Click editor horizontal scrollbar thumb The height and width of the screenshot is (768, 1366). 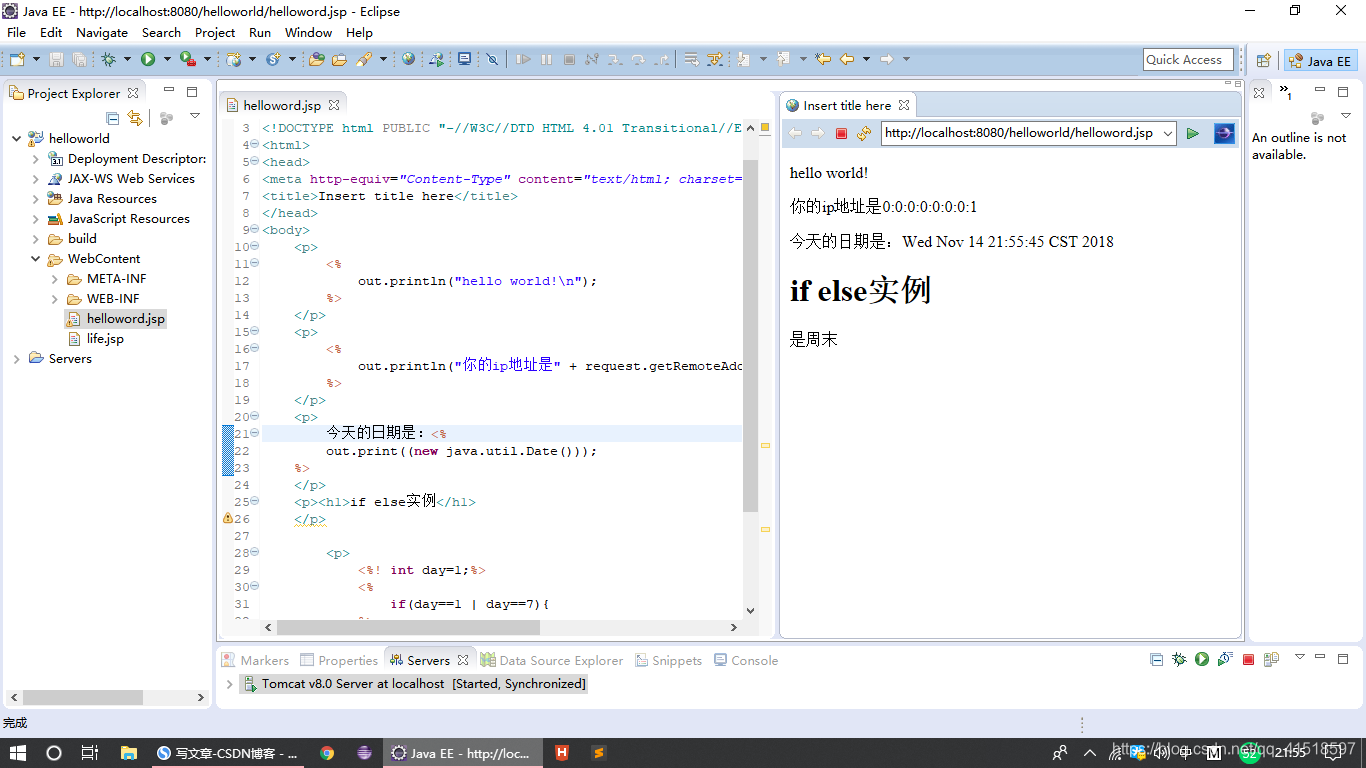(408, 627)
